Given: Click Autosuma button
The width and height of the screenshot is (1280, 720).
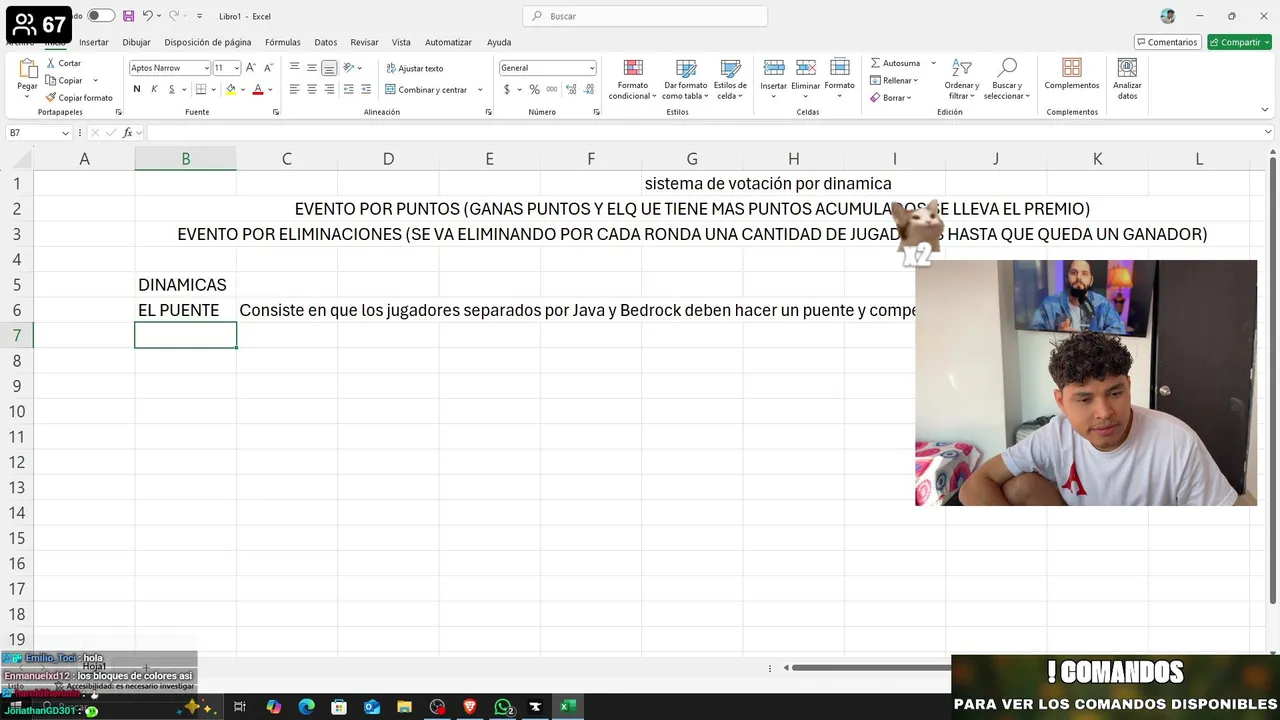Looking at the screenshot, I should pos(894,63).
